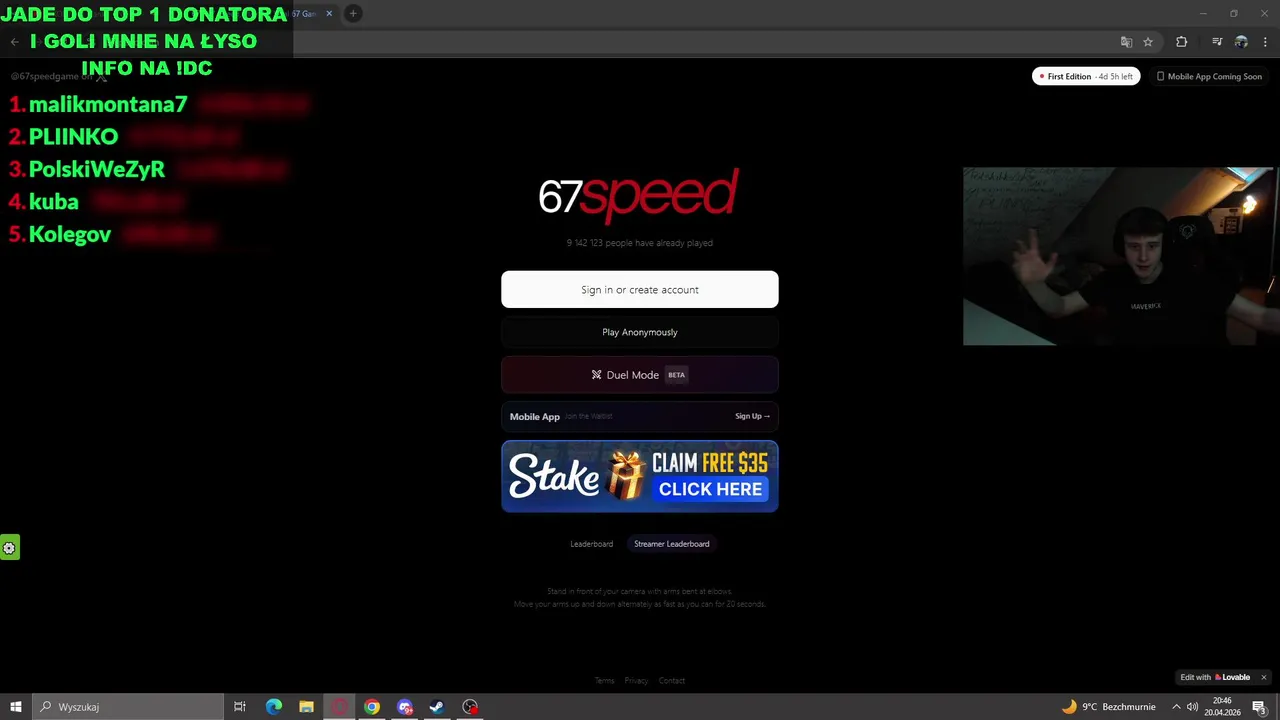Click Sign Up for the Mobile App waitlist
Screen dimensions: 1280x720
[752, 416]
